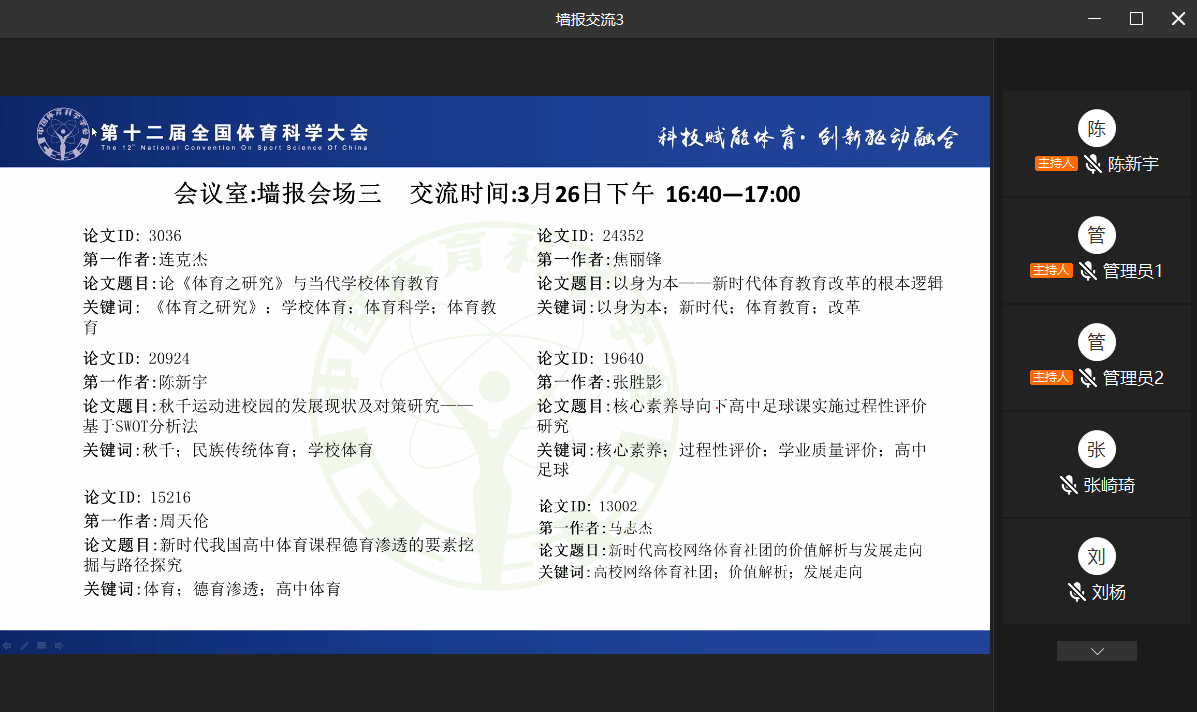Click muted microphone icon beside 刘杨
The width and height of the screenshot is (1197, 712).
1077,592
